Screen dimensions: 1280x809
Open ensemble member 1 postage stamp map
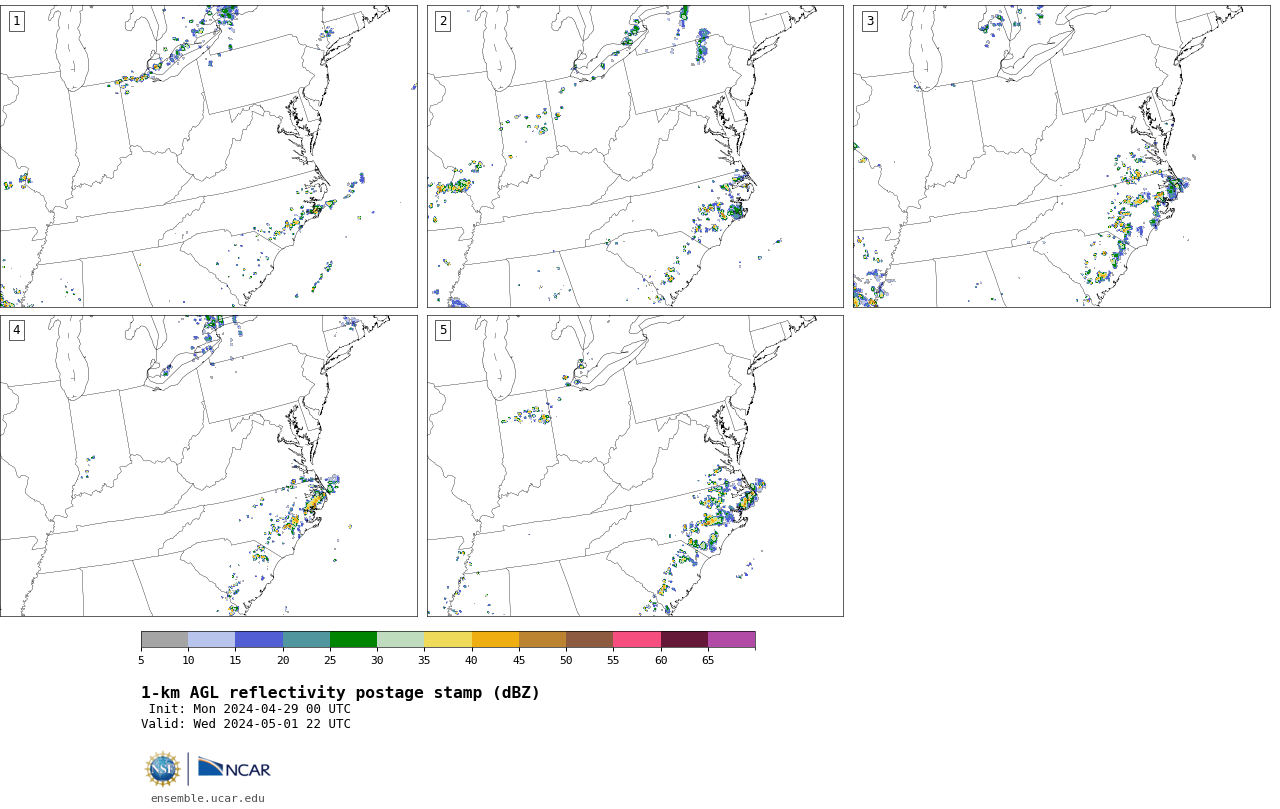point(209,156)
